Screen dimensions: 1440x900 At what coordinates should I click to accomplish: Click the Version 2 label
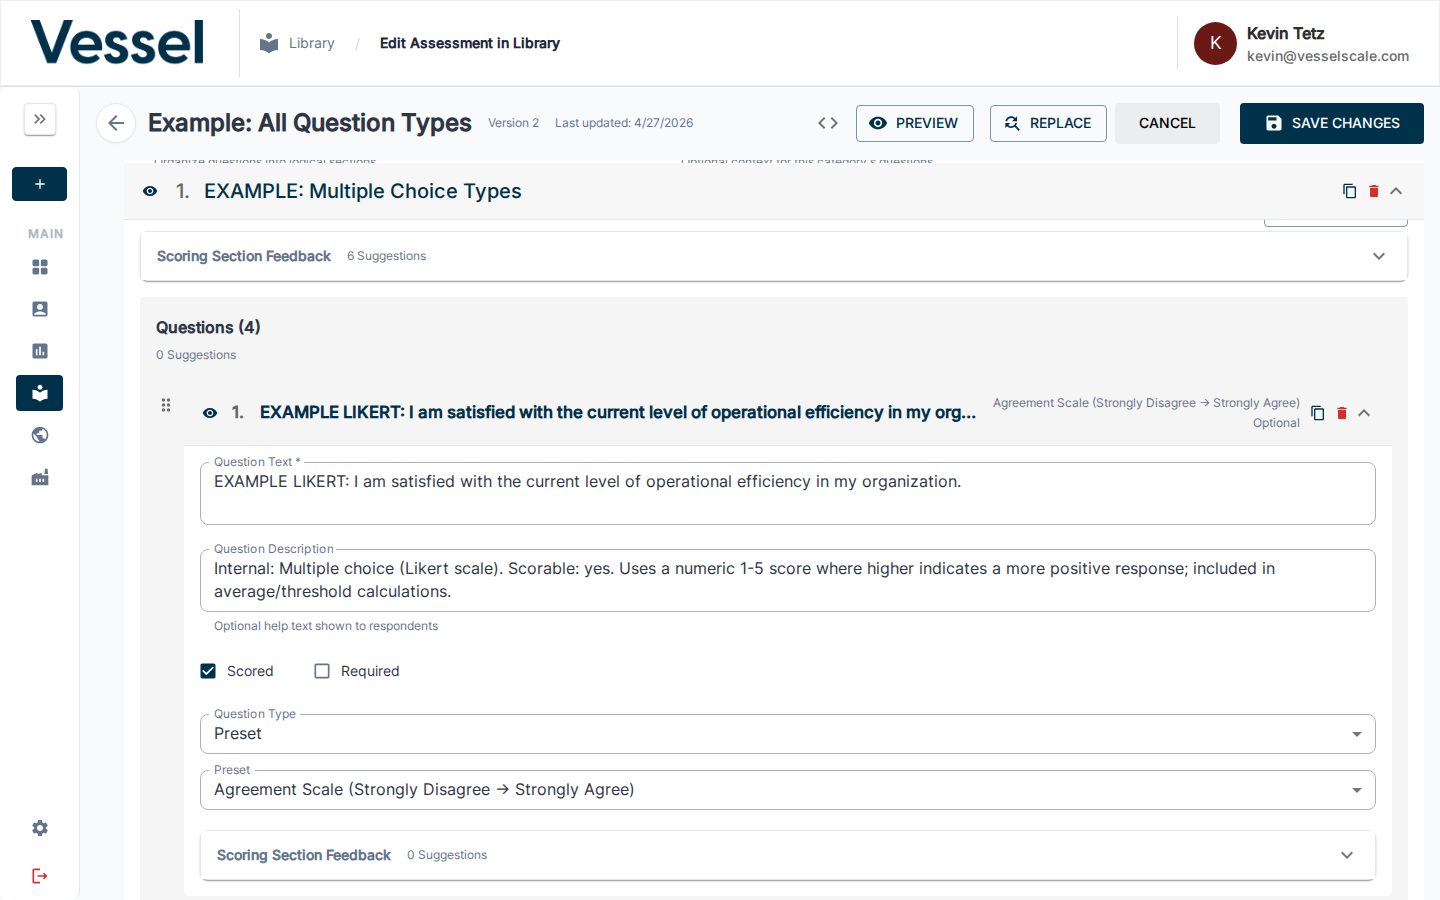click(x=513, y=123)
